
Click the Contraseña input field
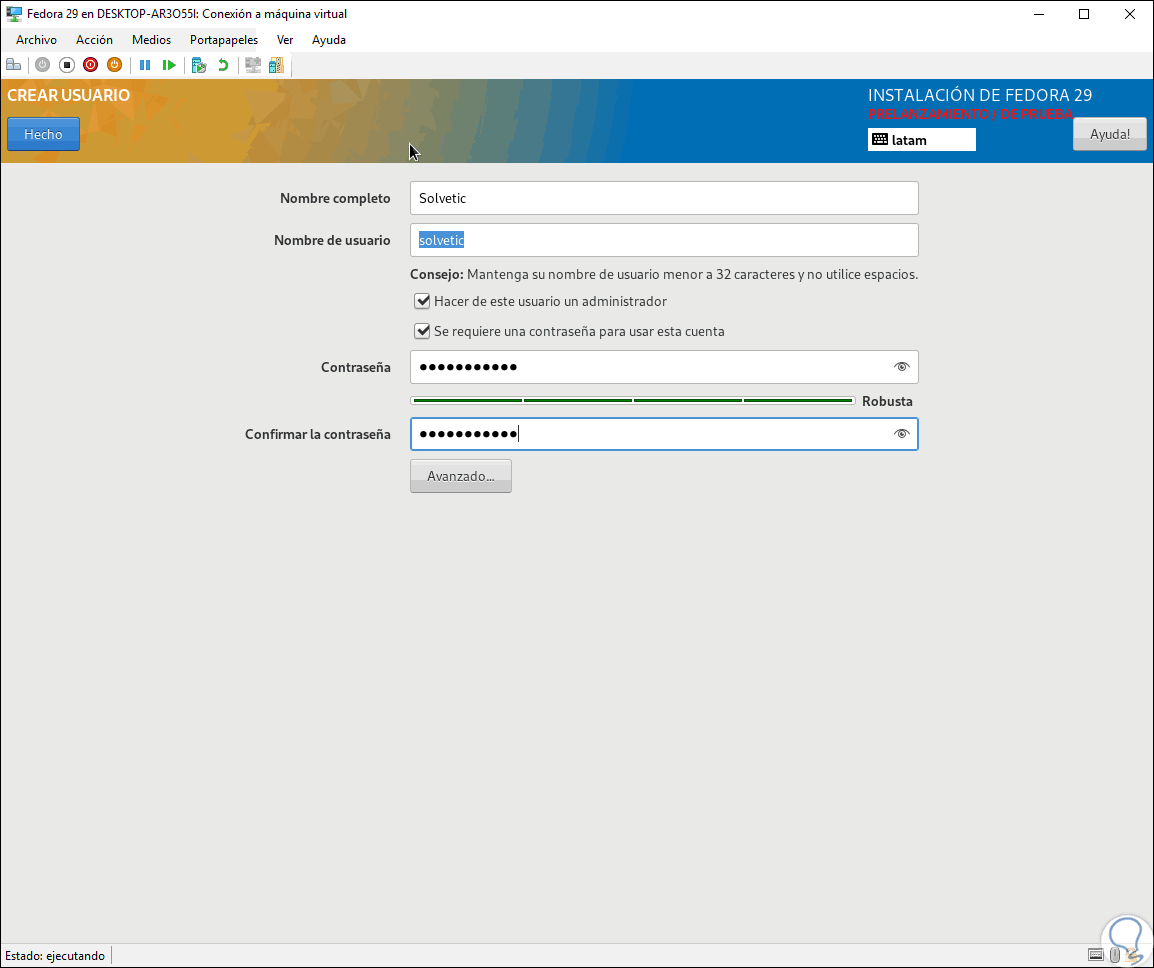click(x=664, y=367)
